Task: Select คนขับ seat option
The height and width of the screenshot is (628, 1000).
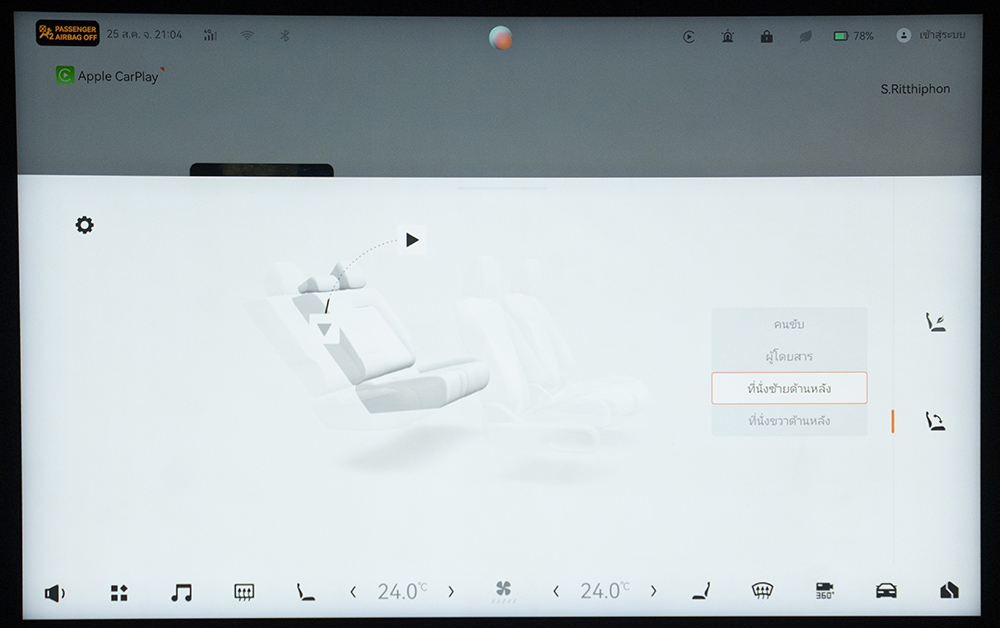Action: tap(789, 324)
